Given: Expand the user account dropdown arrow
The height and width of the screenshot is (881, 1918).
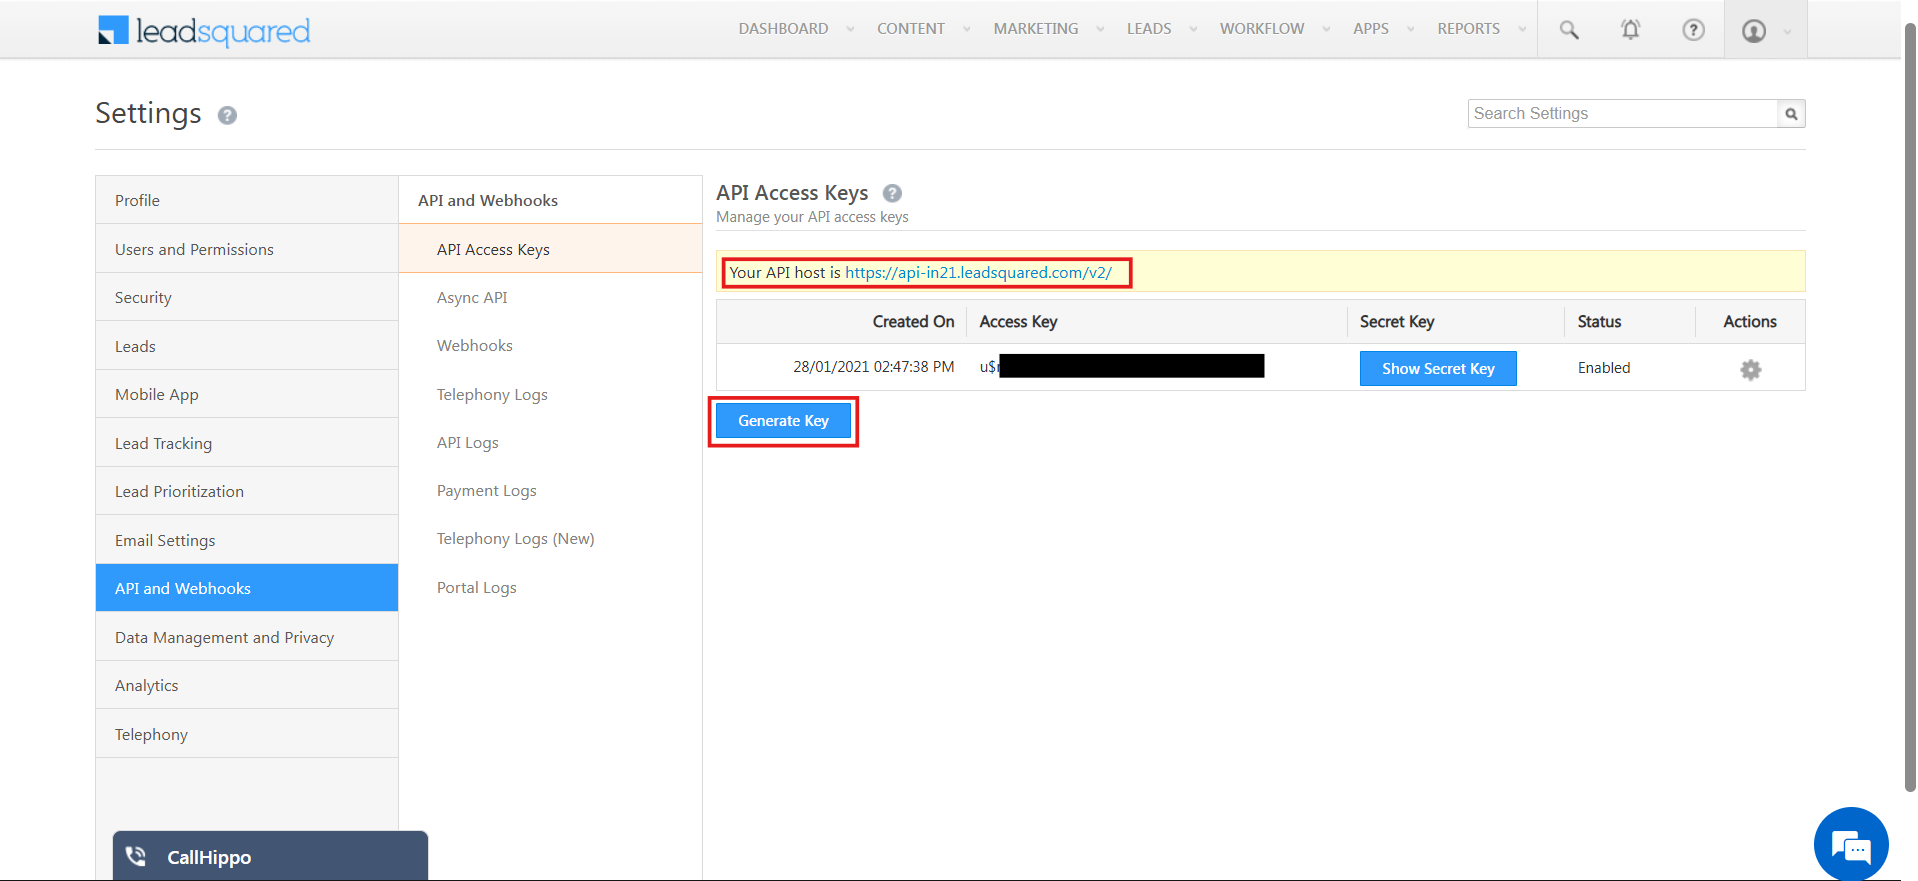Looking at the screenshot, I should point(1787,31).
